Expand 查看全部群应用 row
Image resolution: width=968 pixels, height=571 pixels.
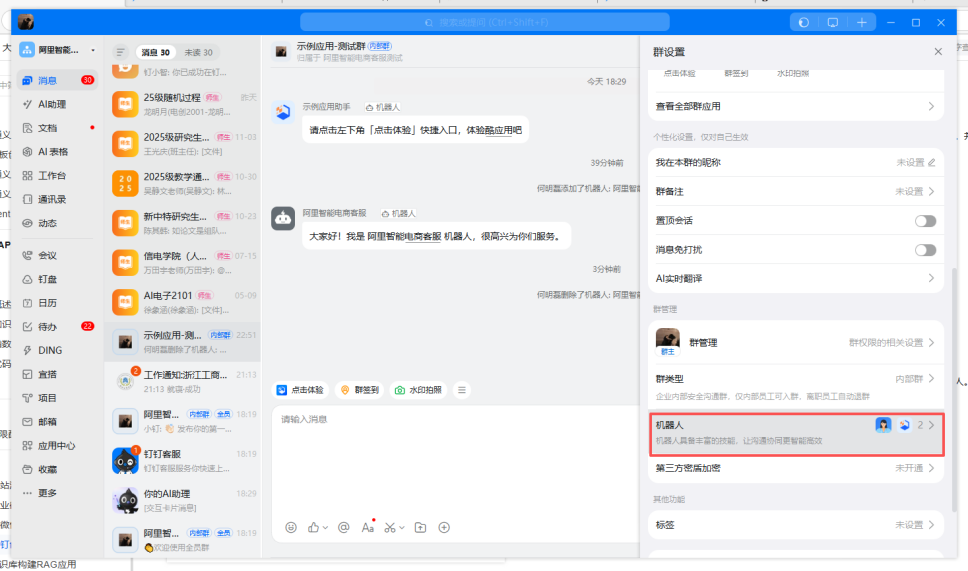796,106
